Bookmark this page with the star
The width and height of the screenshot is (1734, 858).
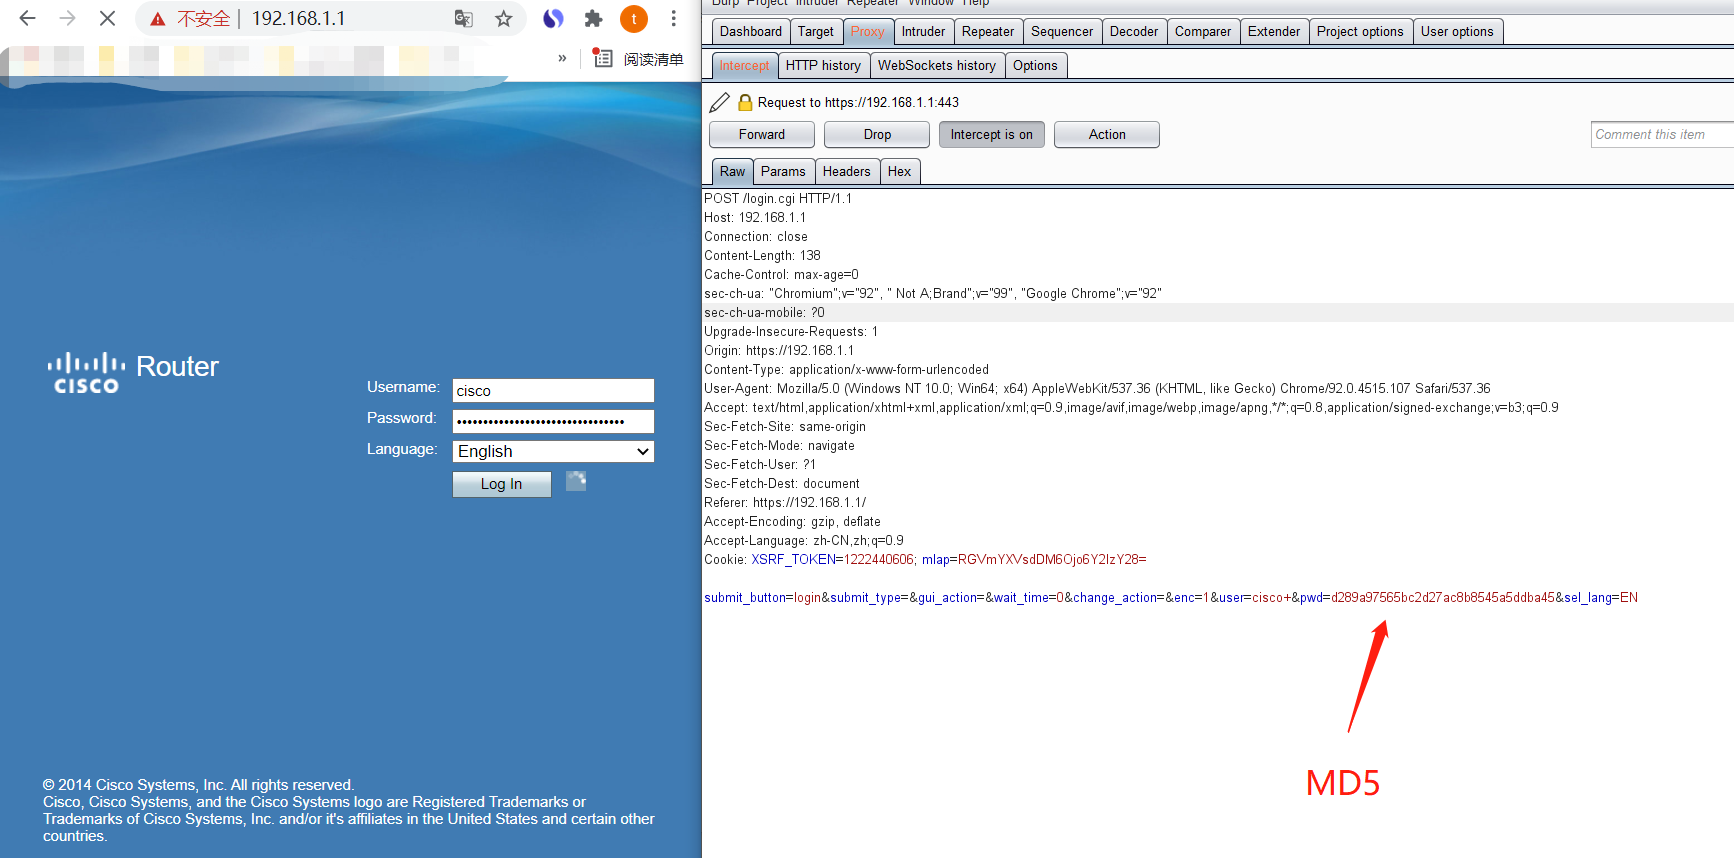tap(503, 18)
